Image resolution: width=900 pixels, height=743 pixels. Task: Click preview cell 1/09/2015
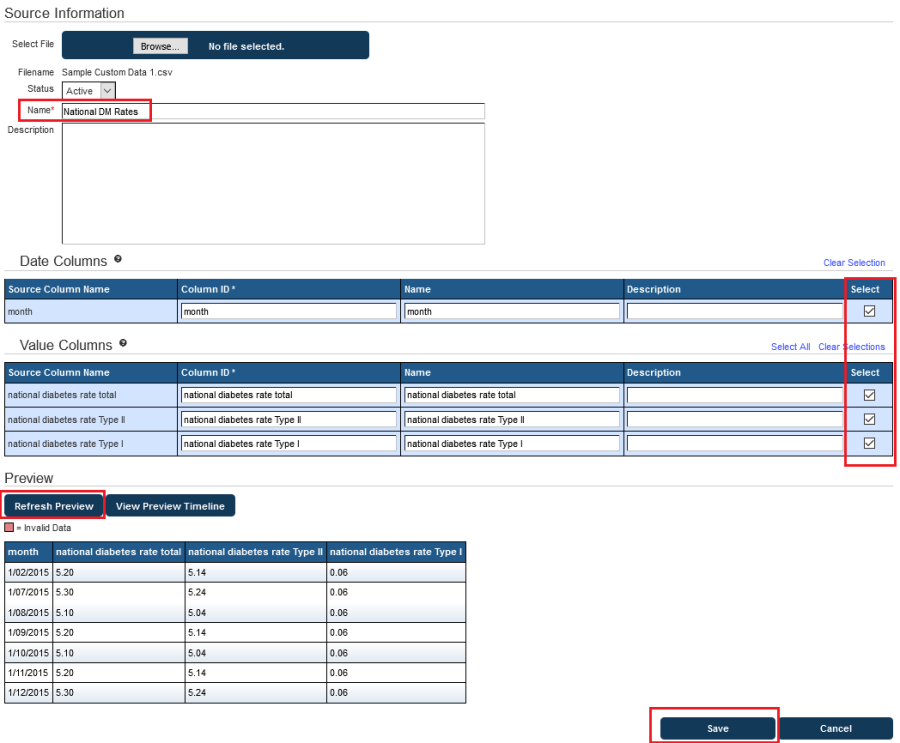(x=29, y=632)
